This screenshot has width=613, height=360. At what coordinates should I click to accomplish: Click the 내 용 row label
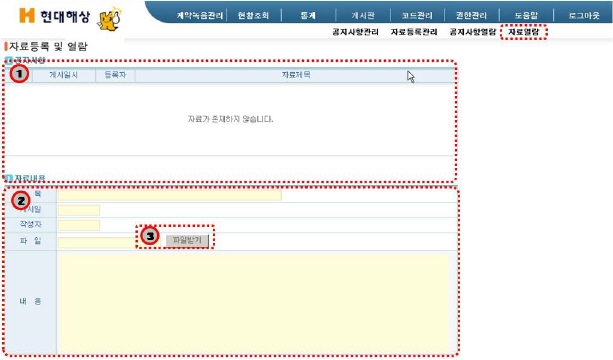click(30, 301)
